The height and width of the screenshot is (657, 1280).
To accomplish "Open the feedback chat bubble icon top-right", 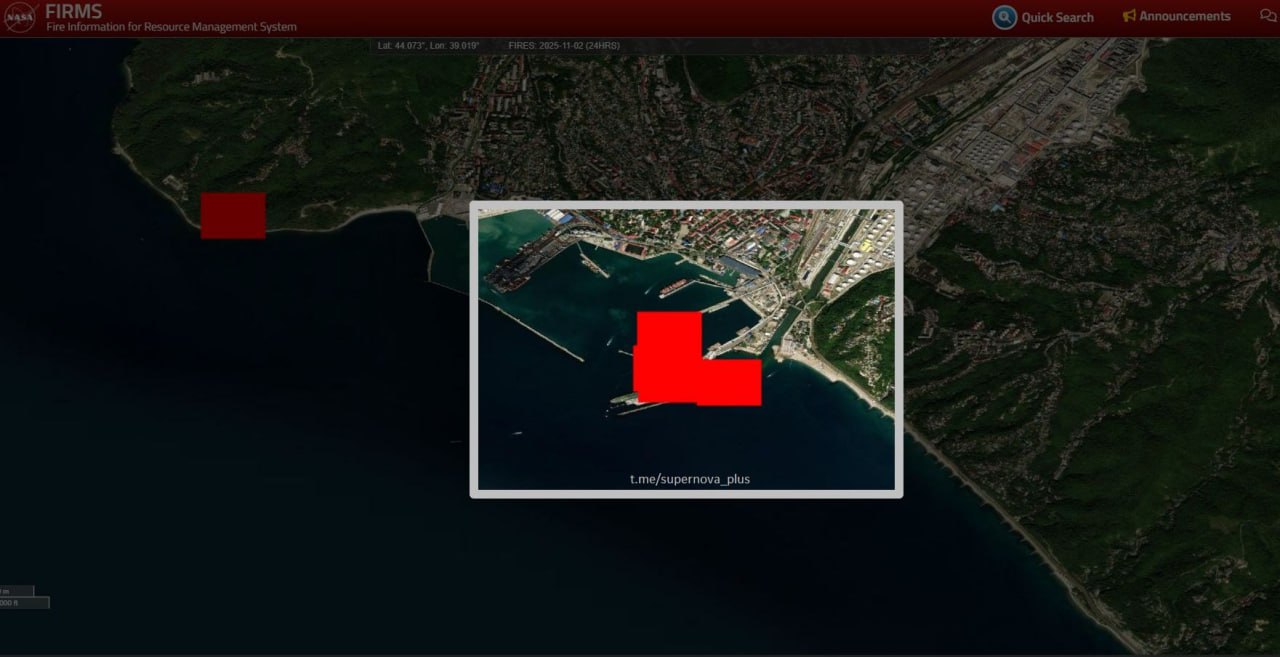I will click(1268, 15).
